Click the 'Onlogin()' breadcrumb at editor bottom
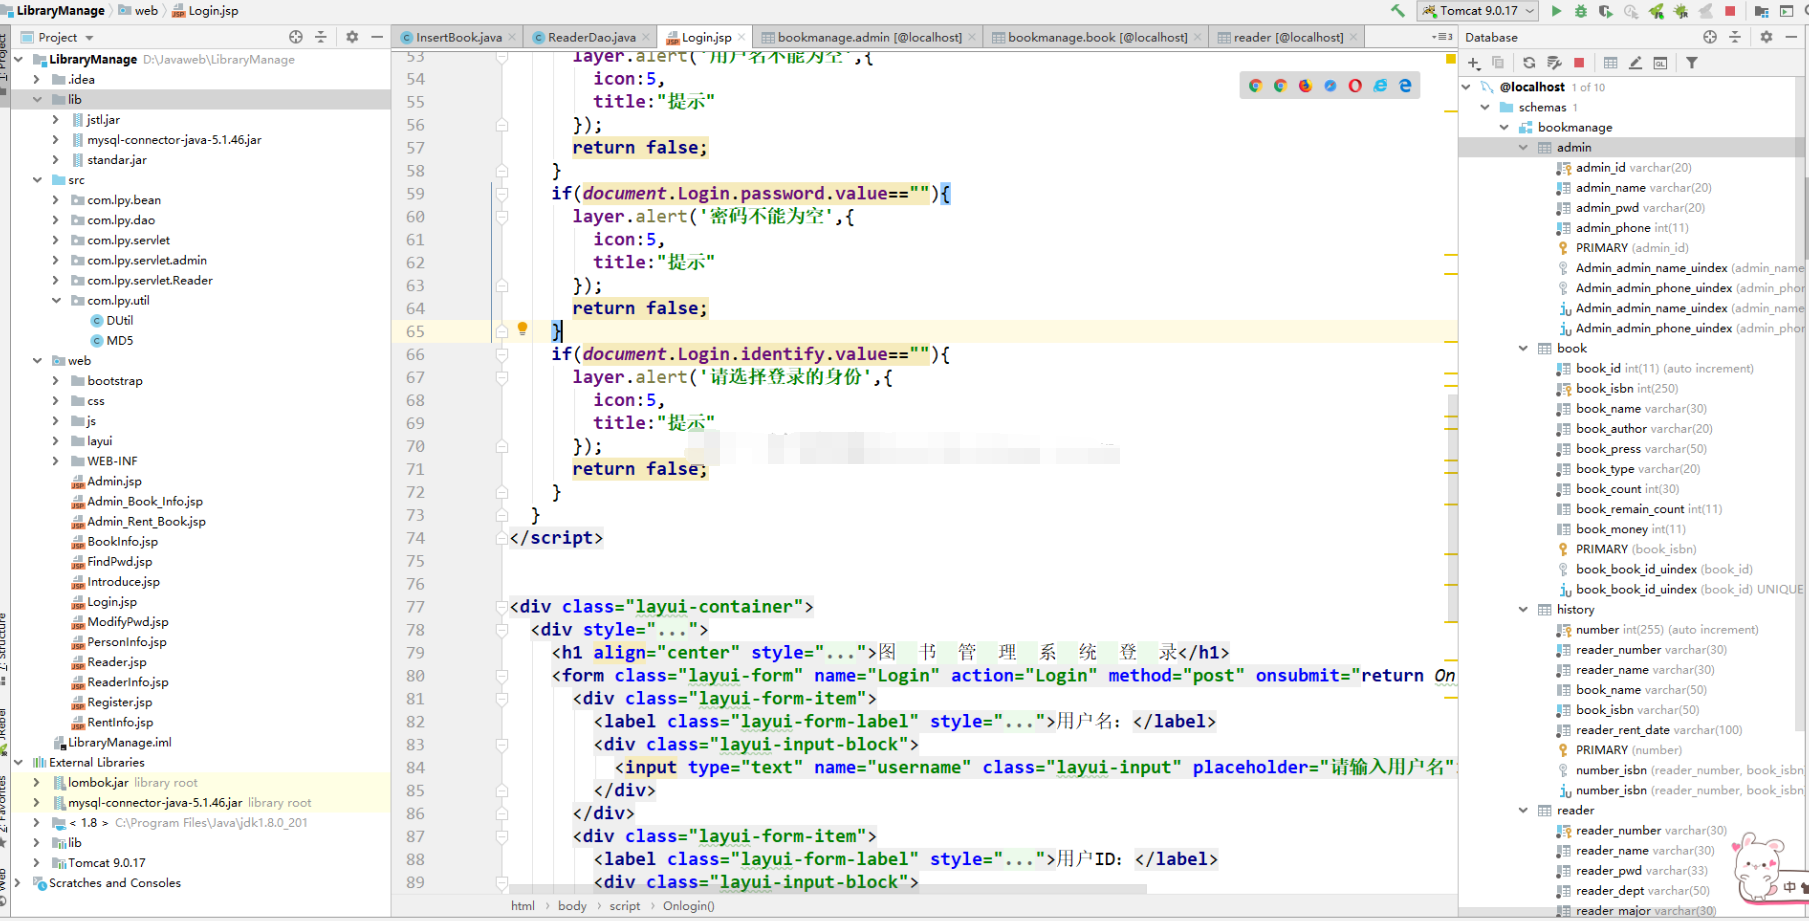 click(688, 906)
